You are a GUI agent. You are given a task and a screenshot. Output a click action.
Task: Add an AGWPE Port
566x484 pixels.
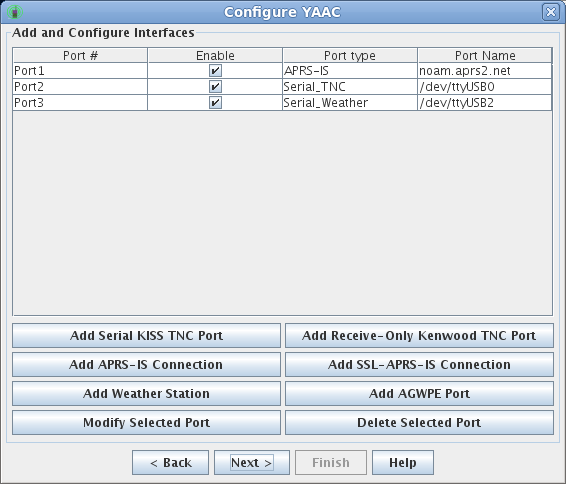[x=419, y=393]
